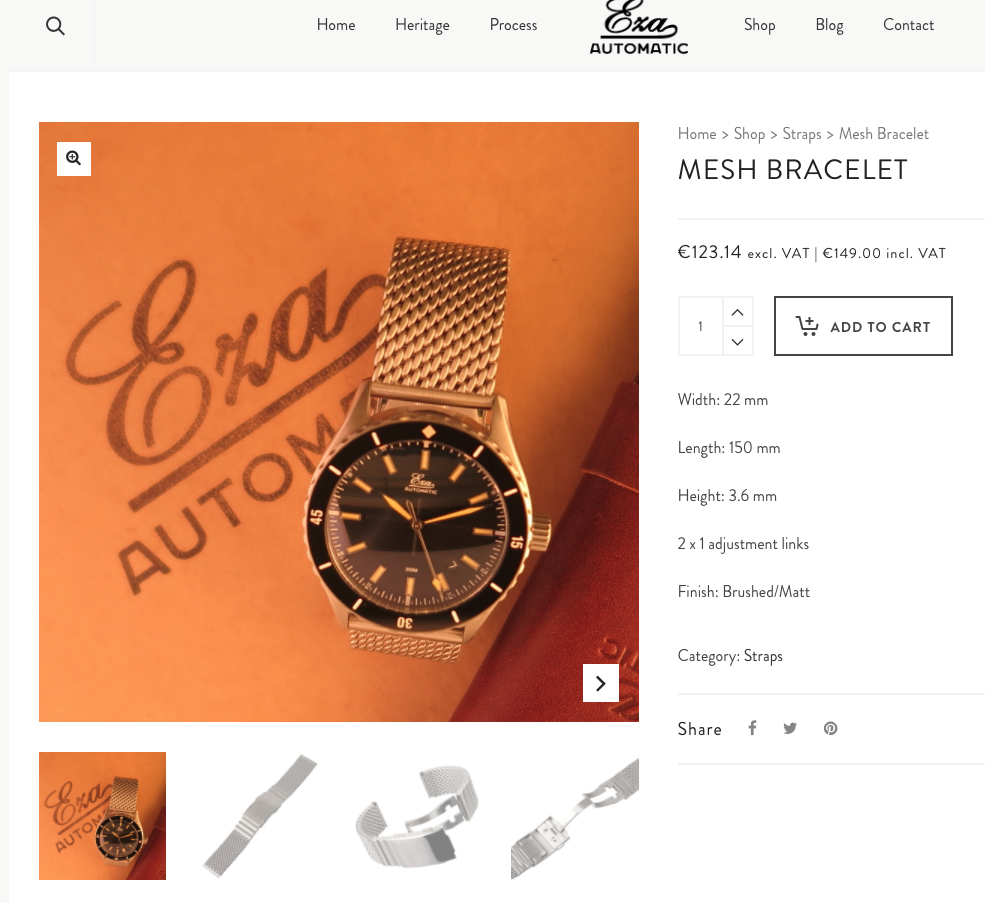The height and width of the screenshot is (903, 985).
Task: Share on Facebook icon
Action: tap(752, 728)
